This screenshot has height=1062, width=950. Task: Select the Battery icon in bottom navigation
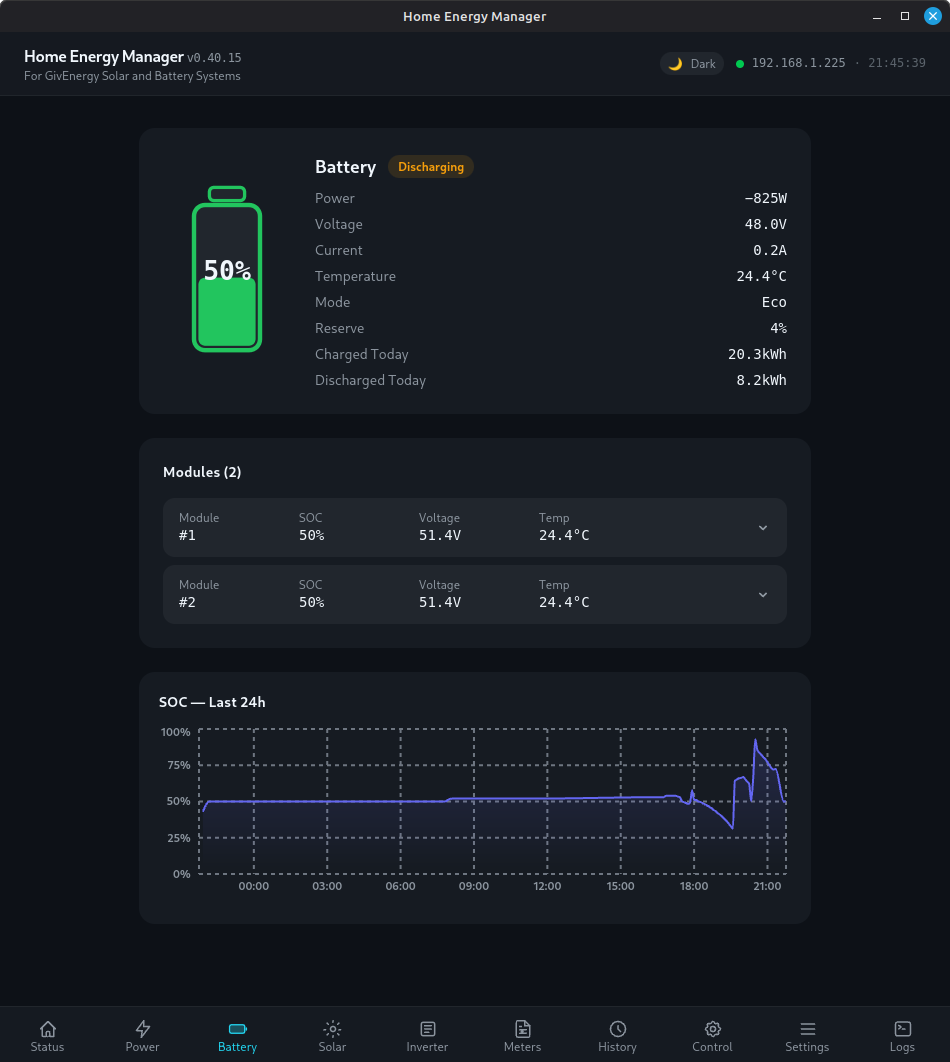click(238, 1029)
